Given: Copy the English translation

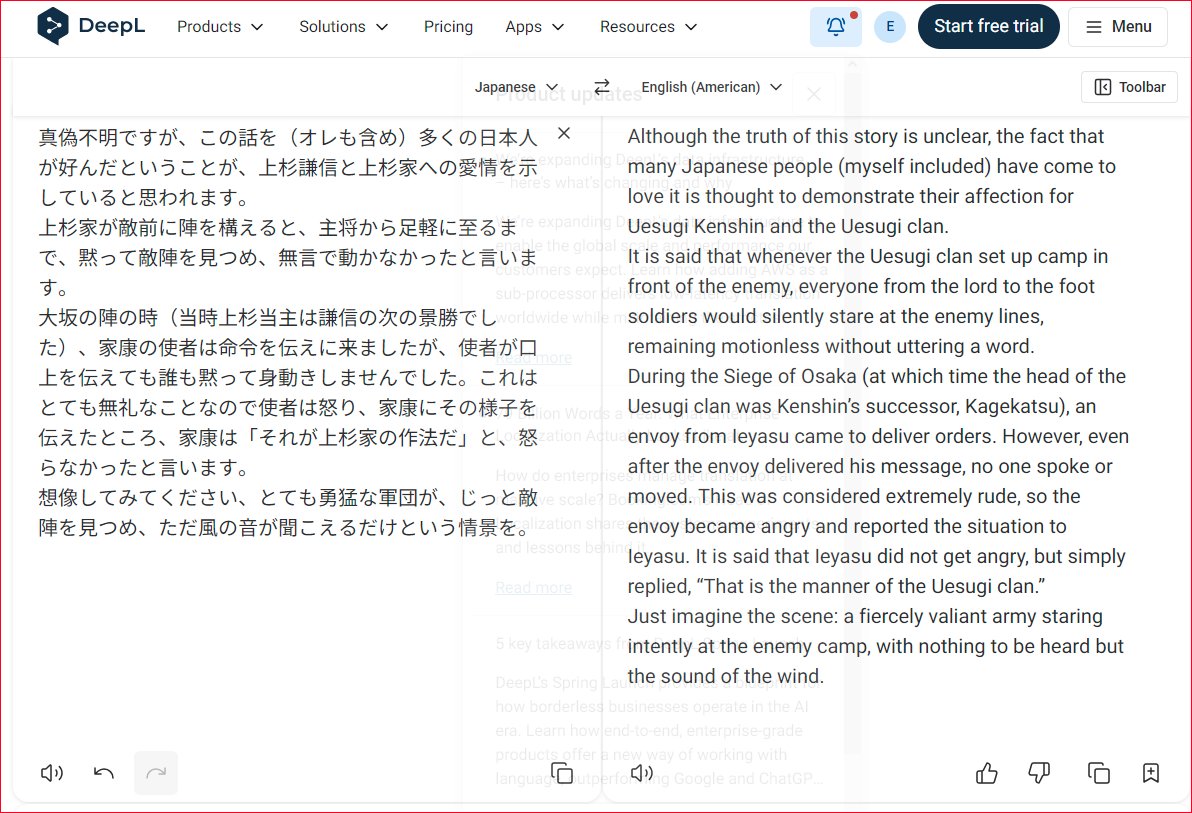Looking at the screenshot, I should pyautogui.click(x=1098, y=773).
